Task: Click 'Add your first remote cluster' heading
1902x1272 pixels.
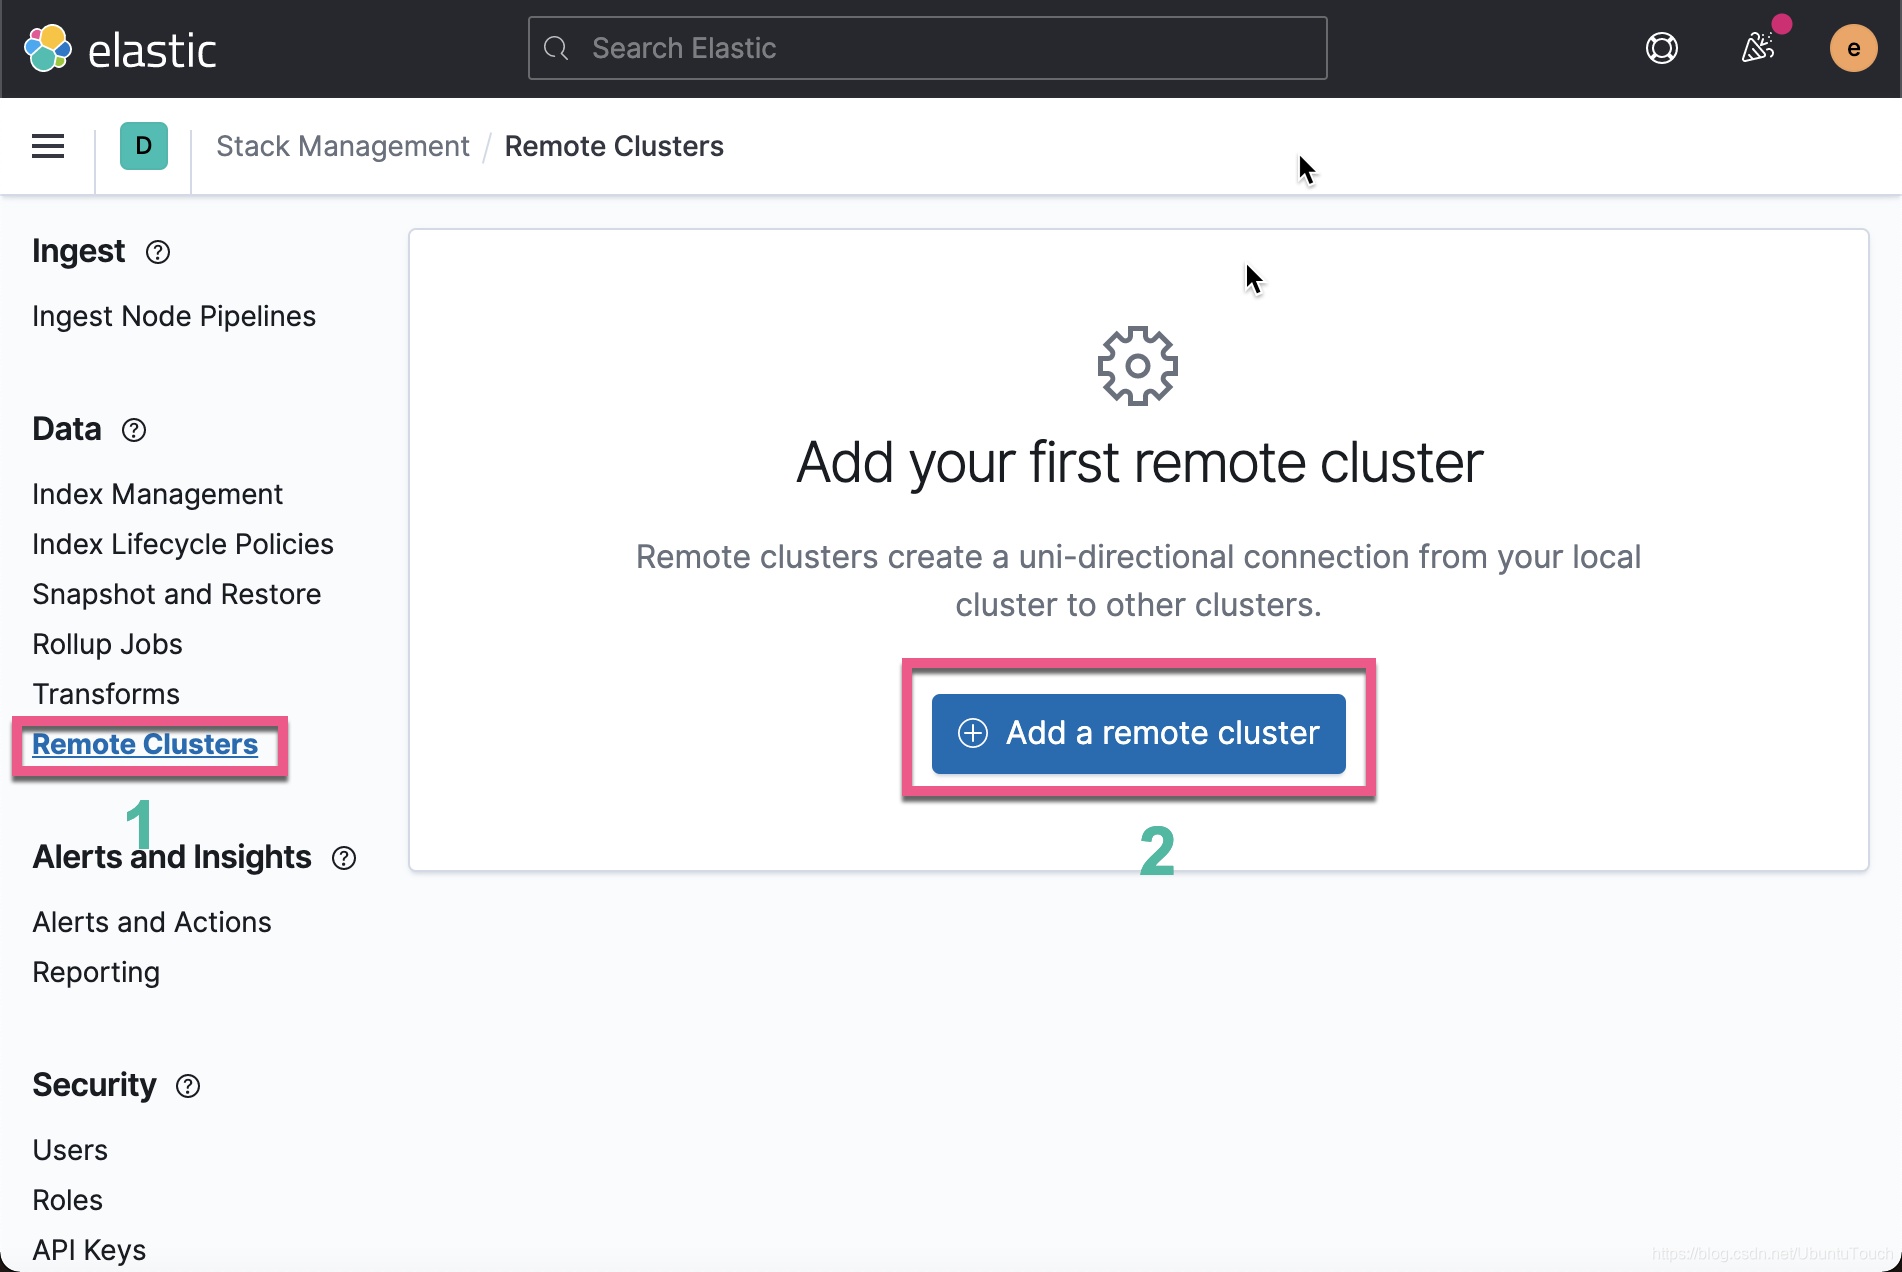Action: [x=1139, y=463]
